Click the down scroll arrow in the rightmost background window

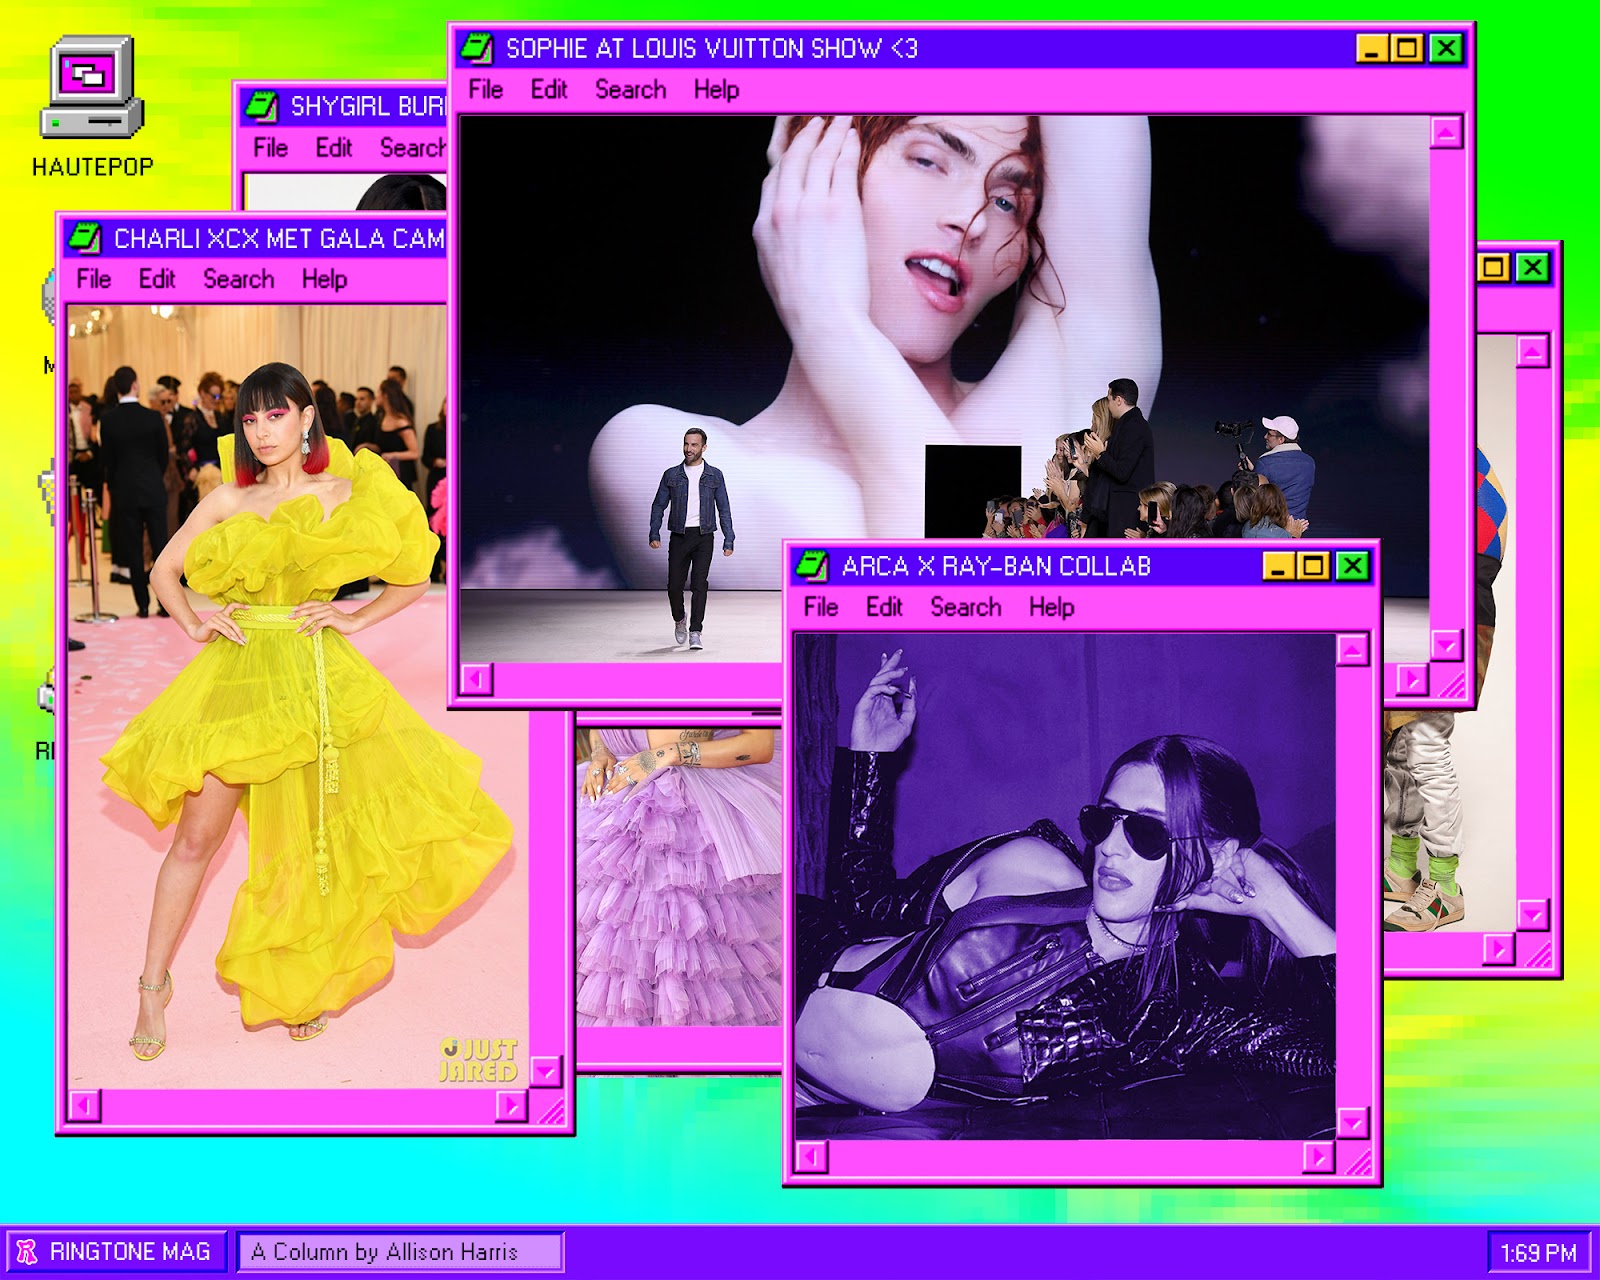tap(1533, 915)
